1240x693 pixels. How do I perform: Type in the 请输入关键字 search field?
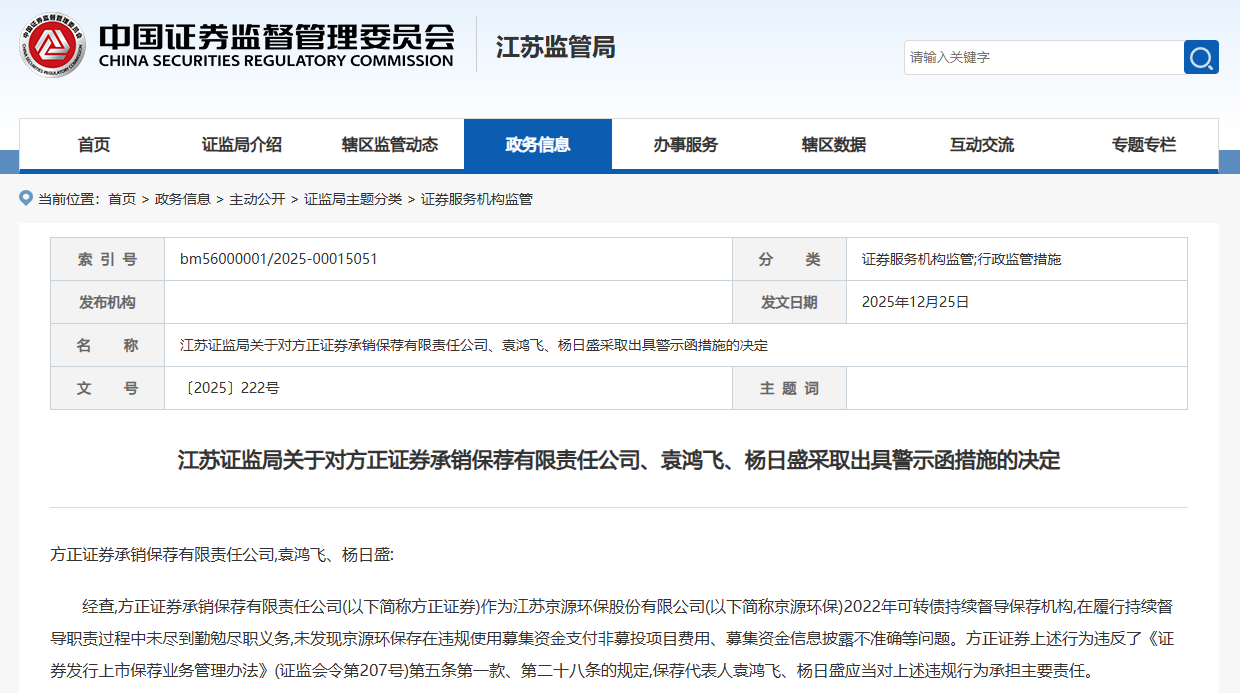pos(1043,57)
